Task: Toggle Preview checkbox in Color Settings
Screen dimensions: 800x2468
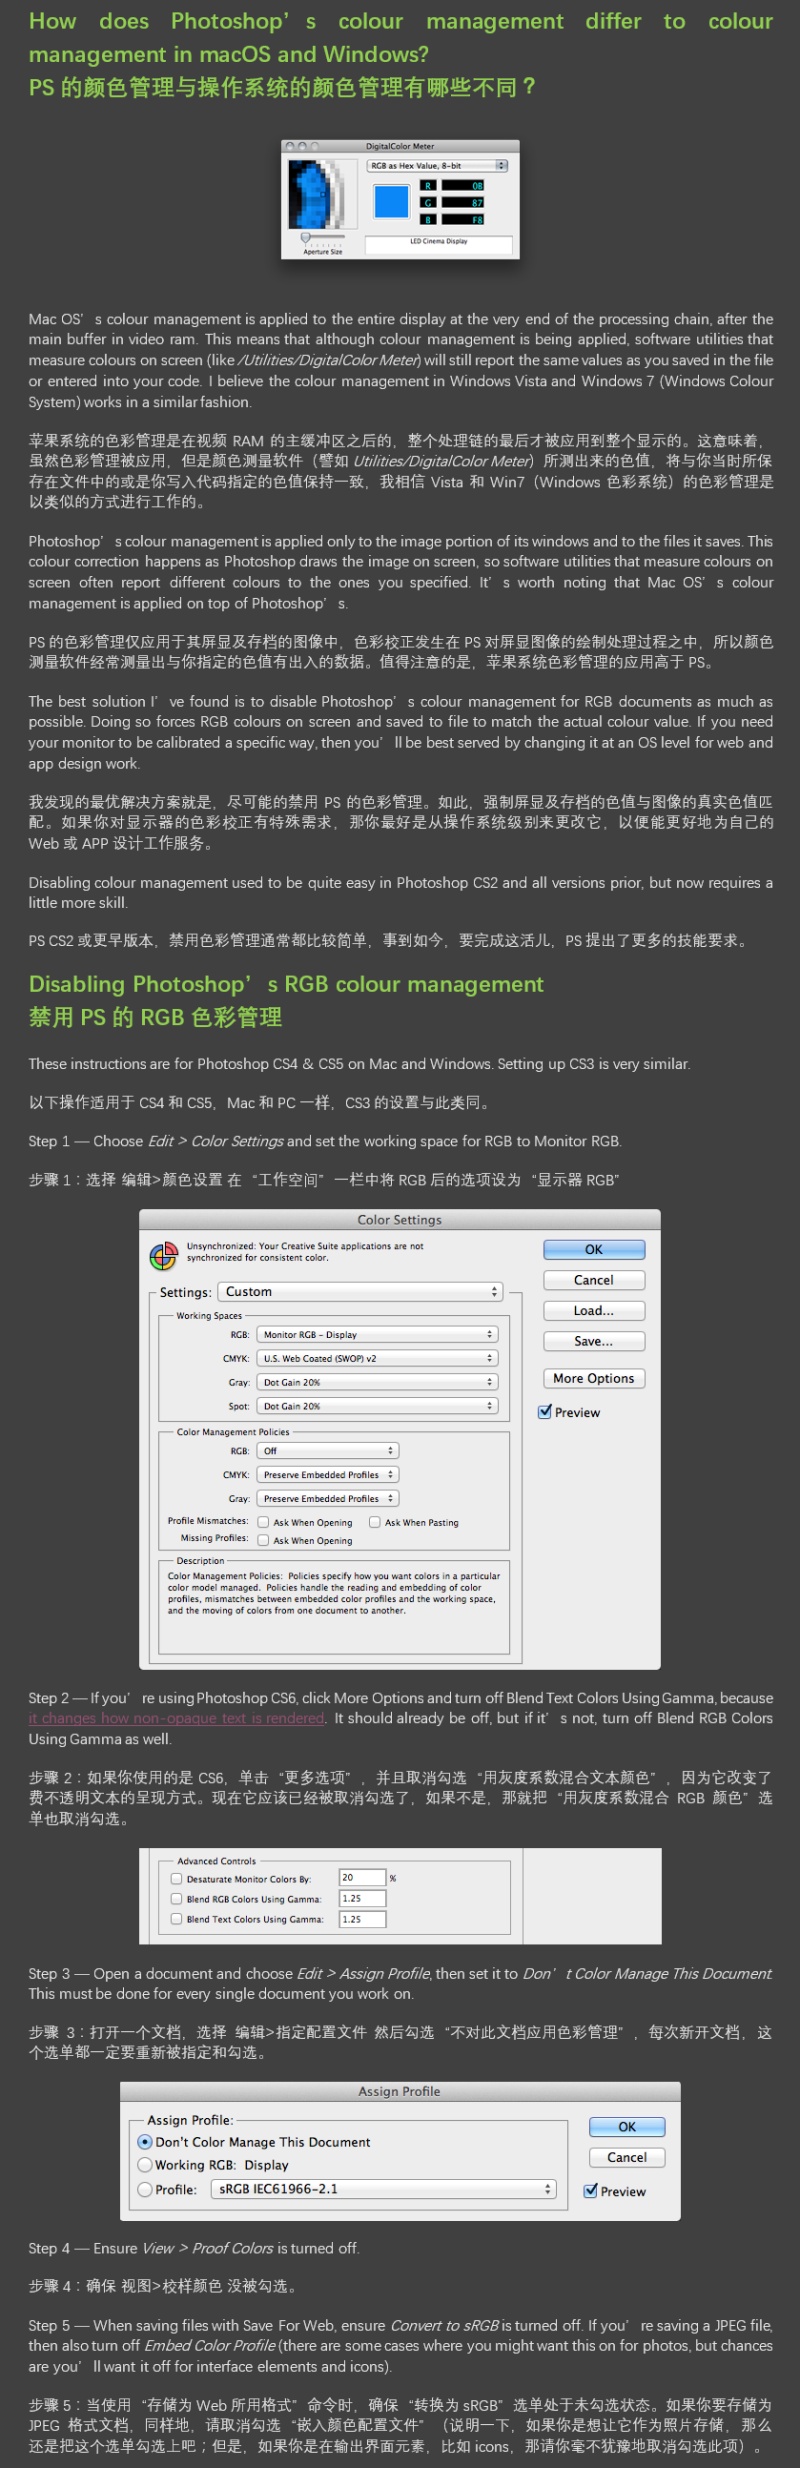Action: pos(545,1412)
